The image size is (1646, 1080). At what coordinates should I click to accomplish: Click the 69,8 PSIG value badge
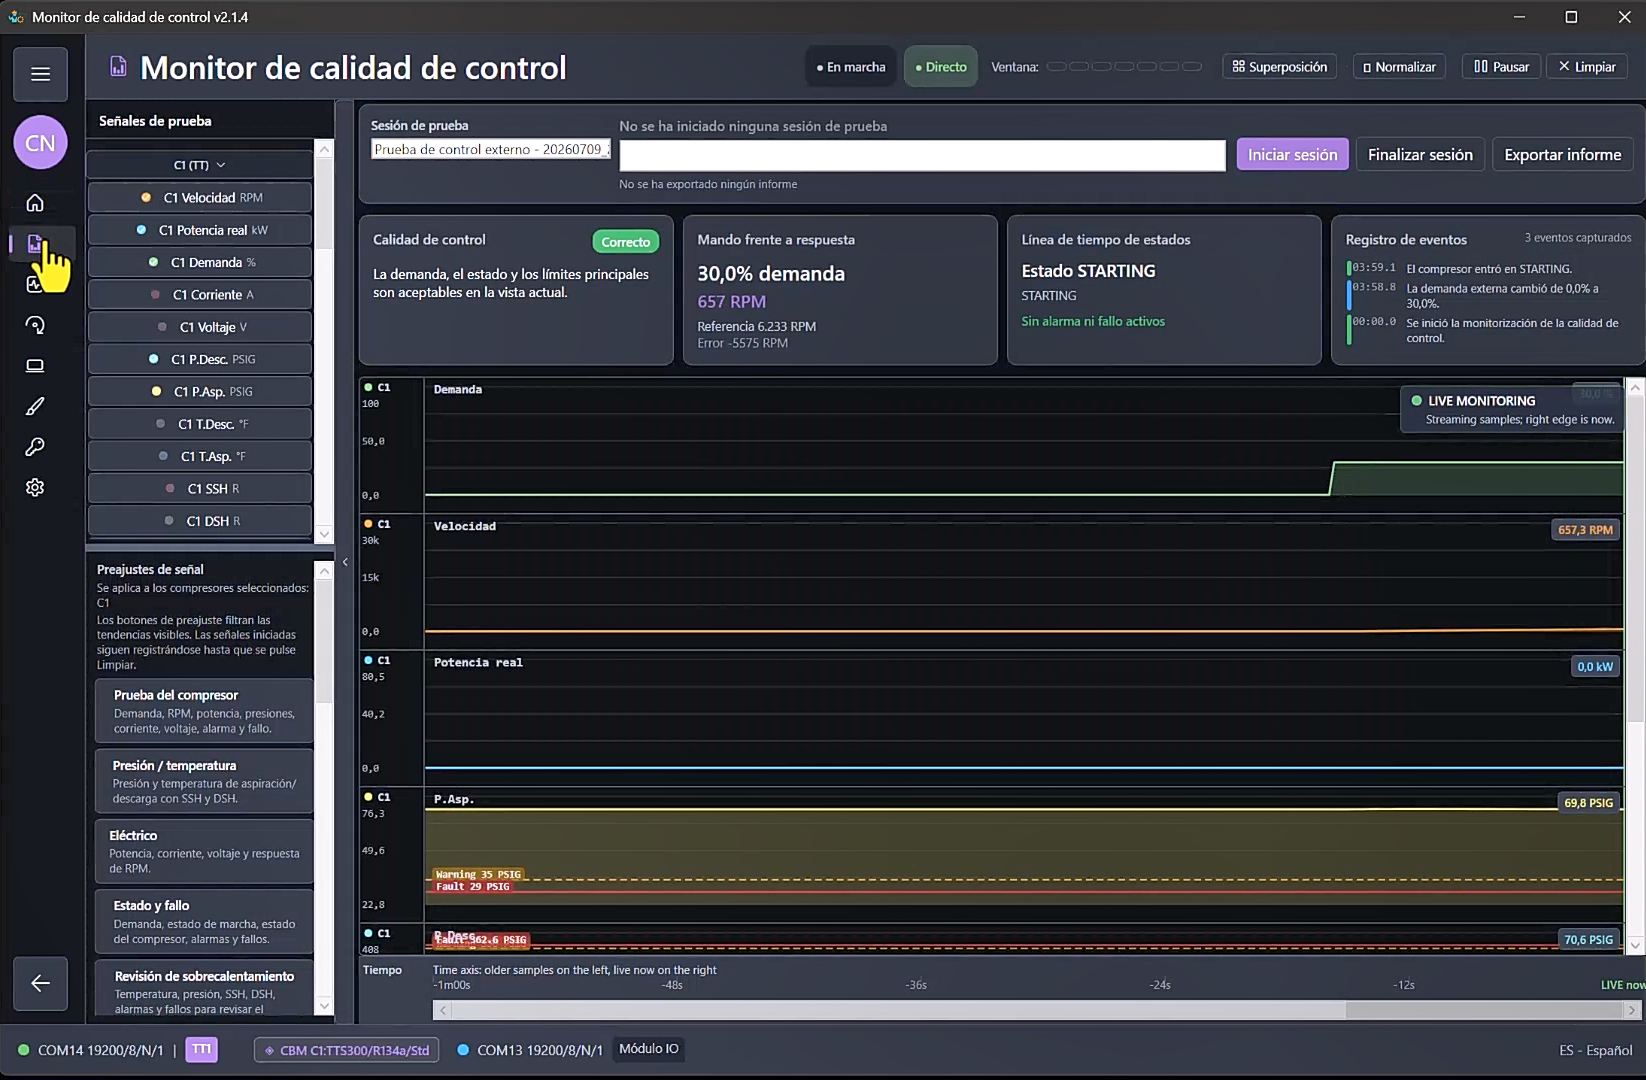coord(1588,803)
